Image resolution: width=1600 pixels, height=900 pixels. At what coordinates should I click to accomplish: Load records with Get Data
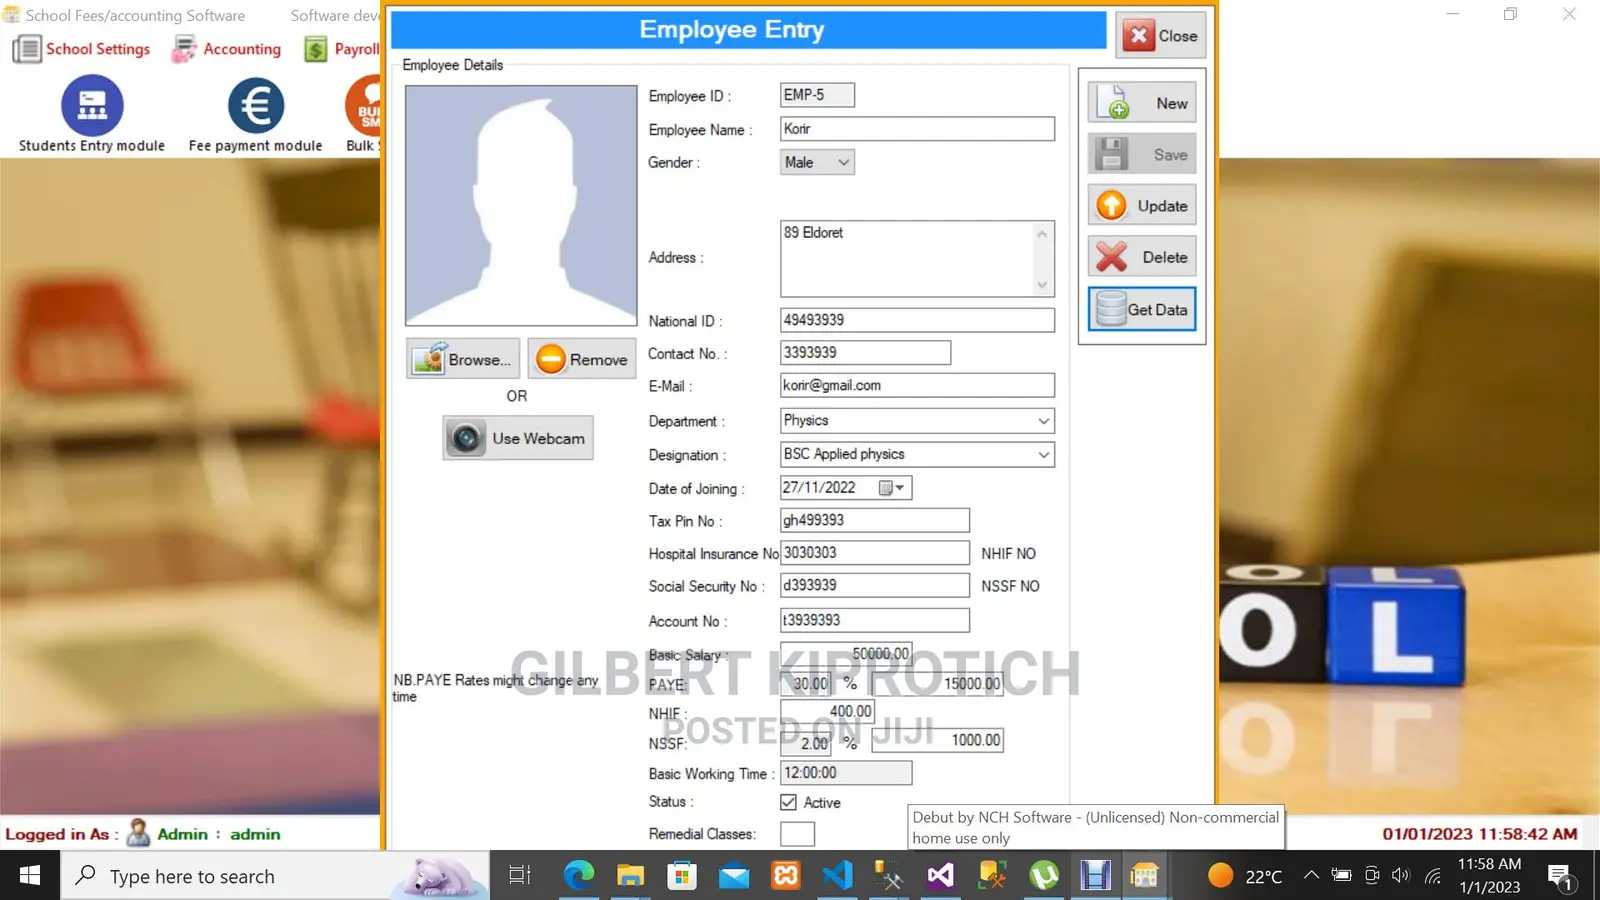(x=1142, y=309)
